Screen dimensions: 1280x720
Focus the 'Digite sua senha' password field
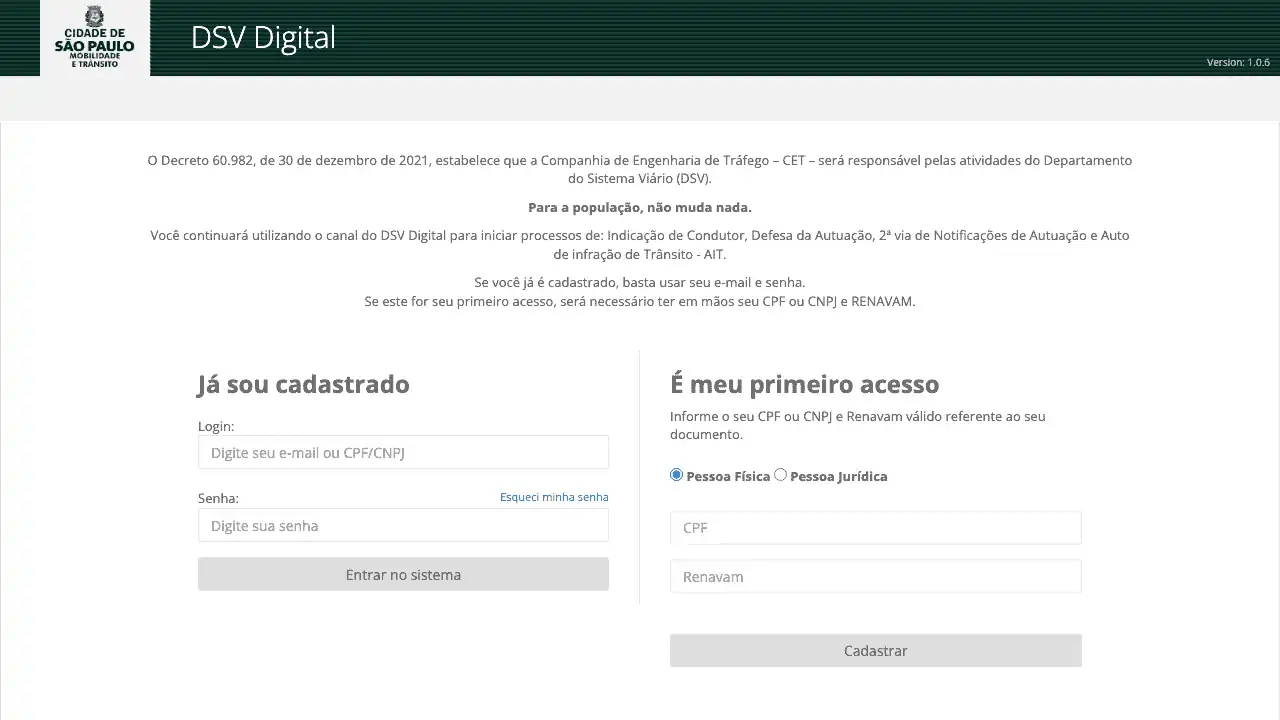[403, 526]
